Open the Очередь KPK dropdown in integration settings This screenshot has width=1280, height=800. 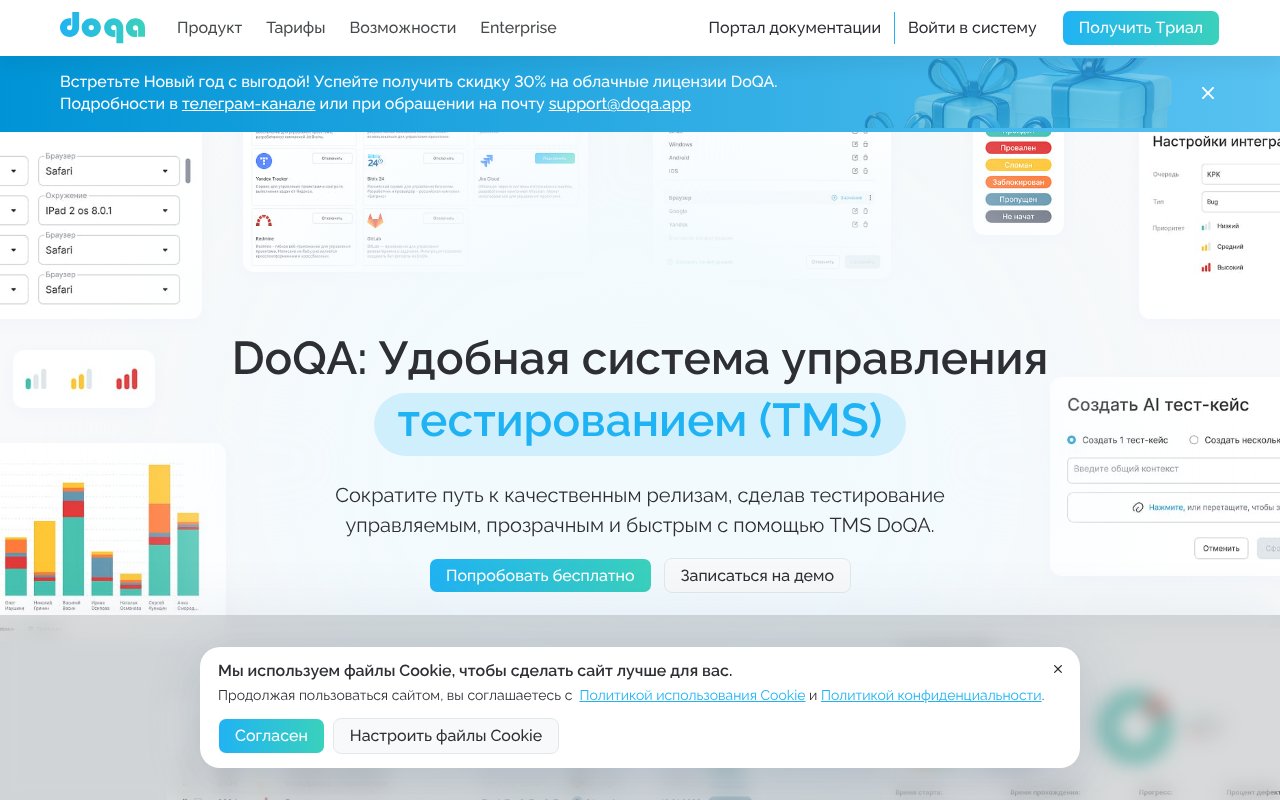click(x=1241, y=174)
